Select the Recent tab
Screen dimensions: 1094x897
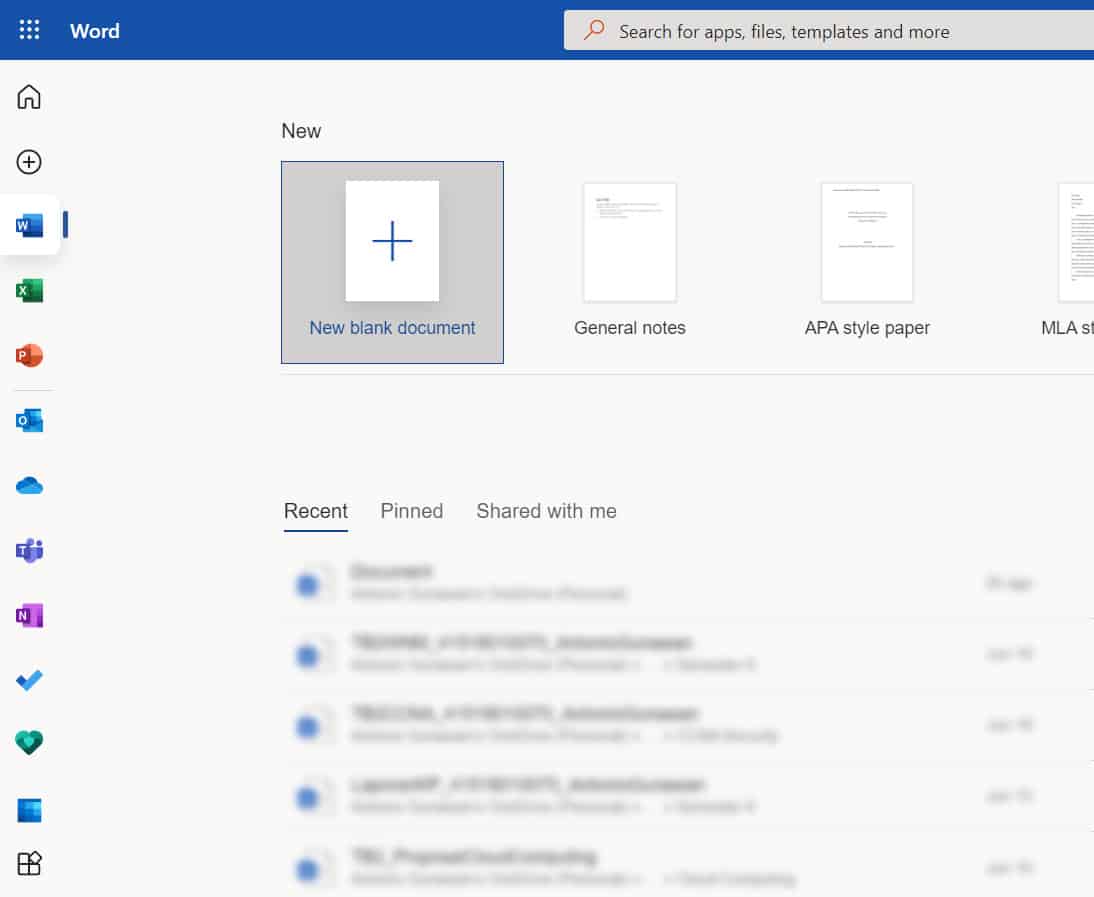pos(316,511)
